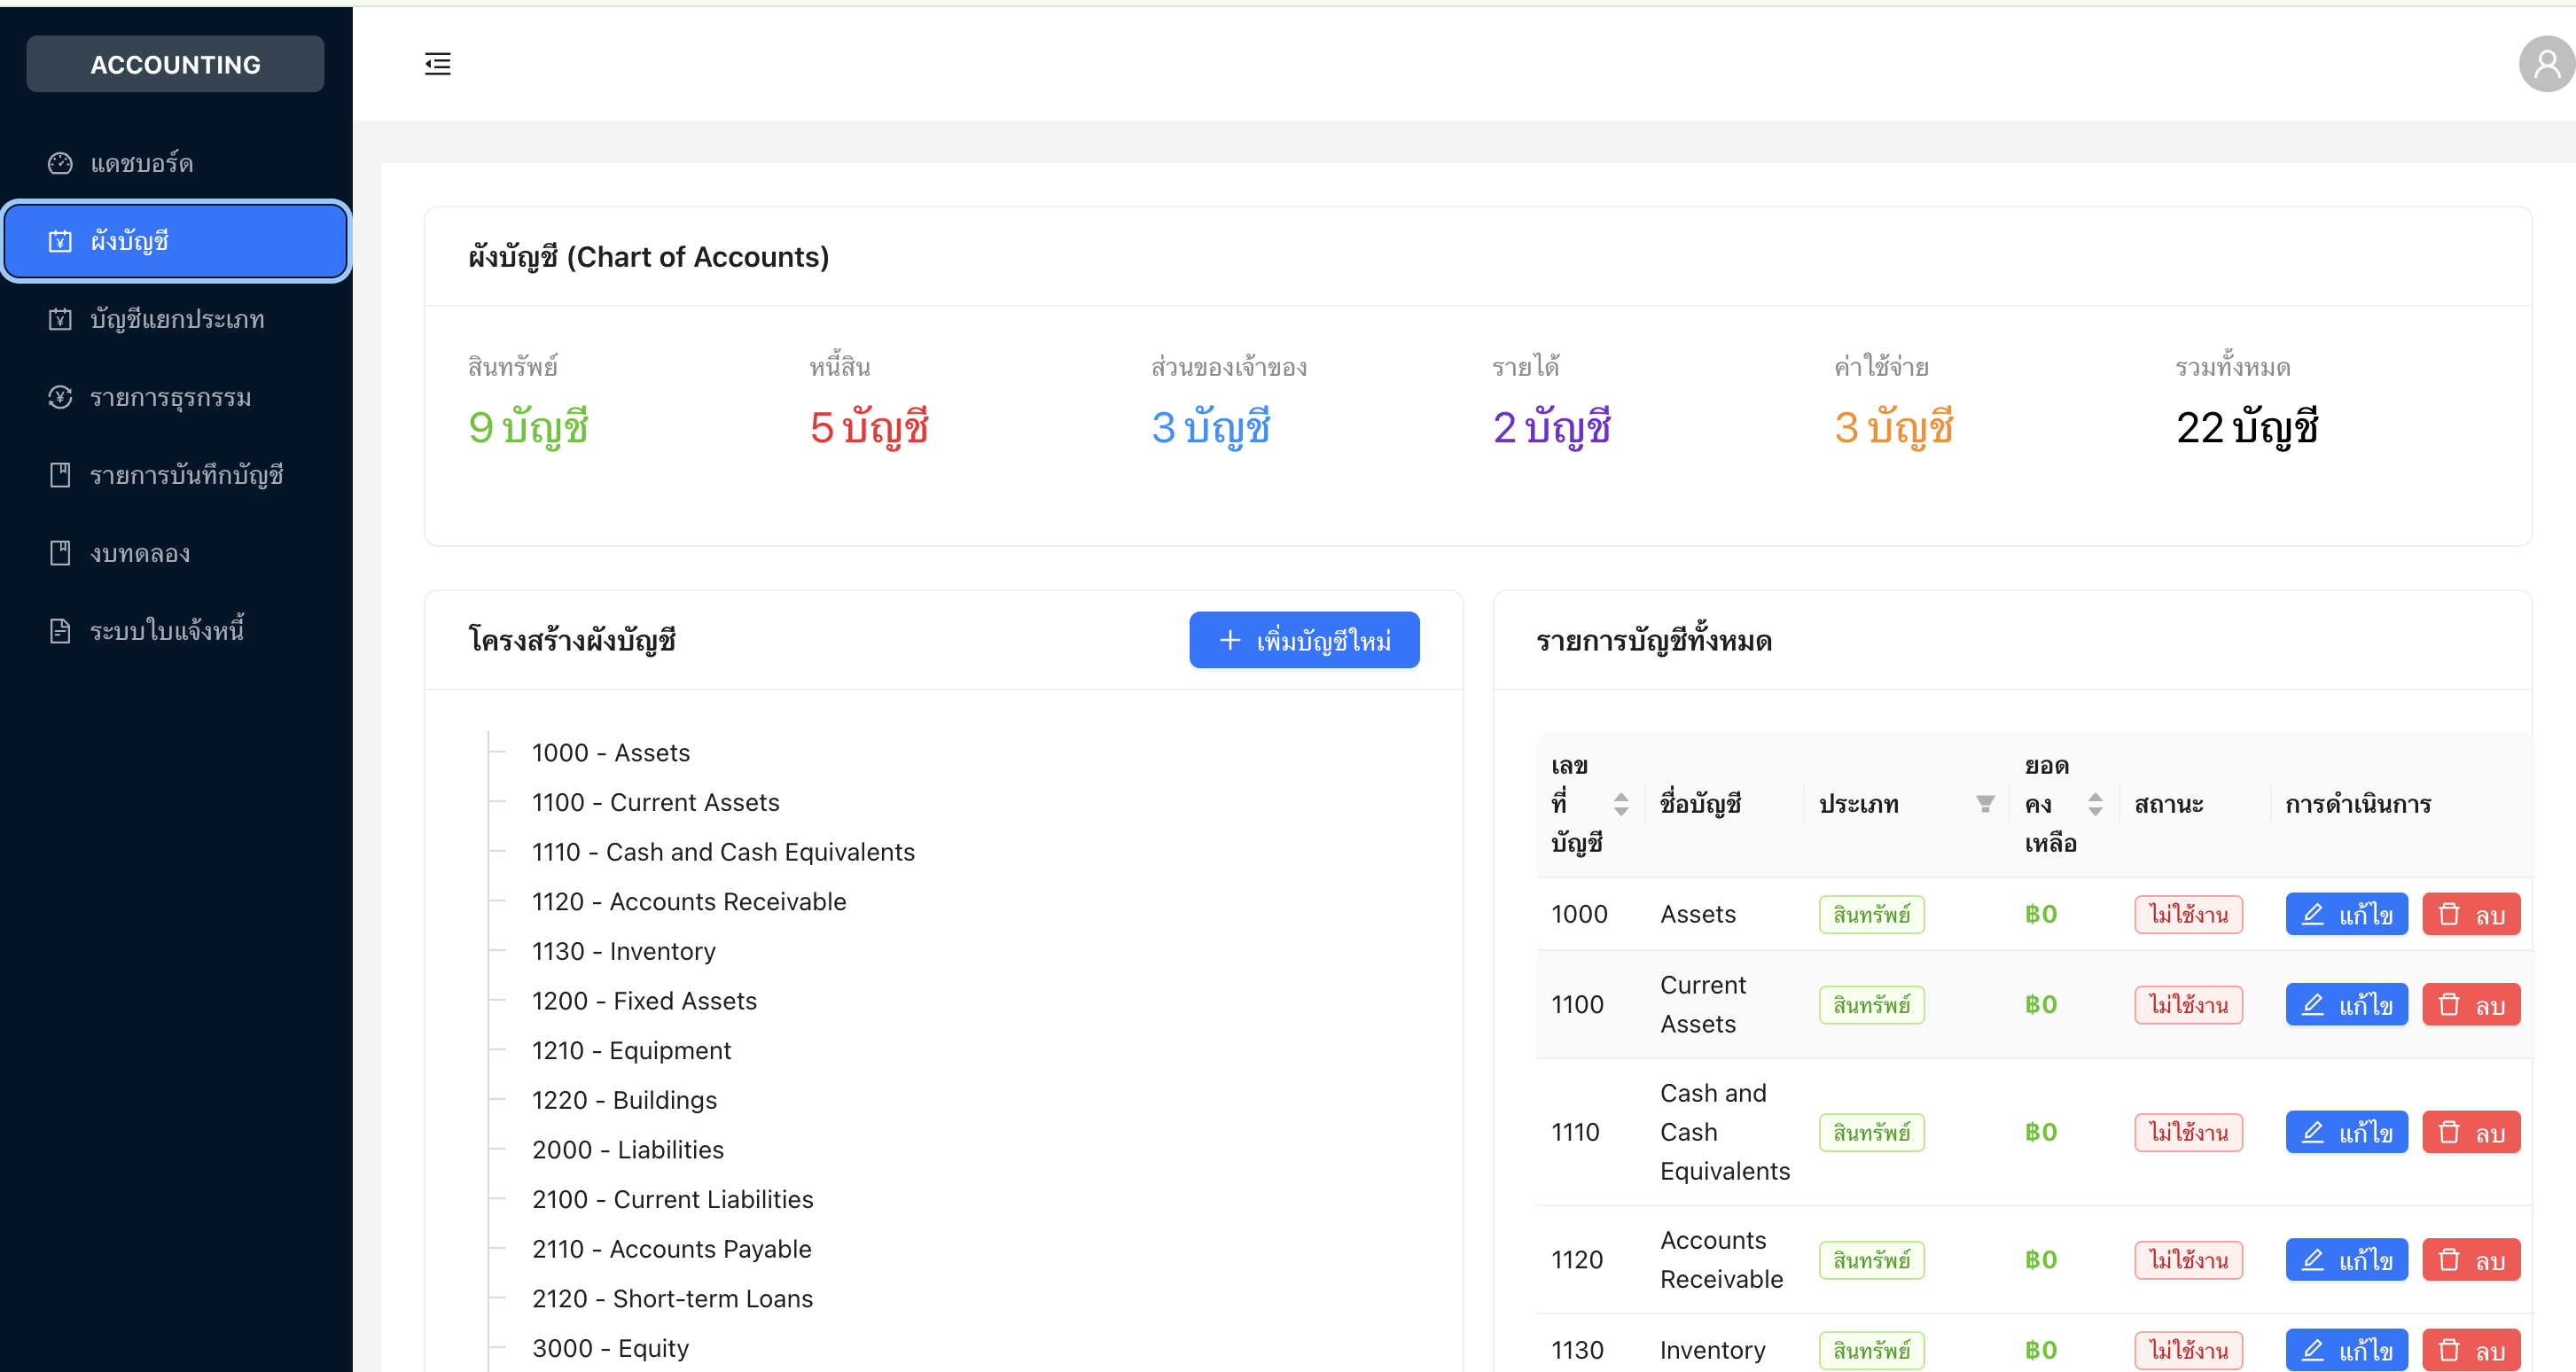The width and height of the screenshot is (2576, 1372).
Task: Select 1000 - Assets tree node
Action: tap(610, 753)
